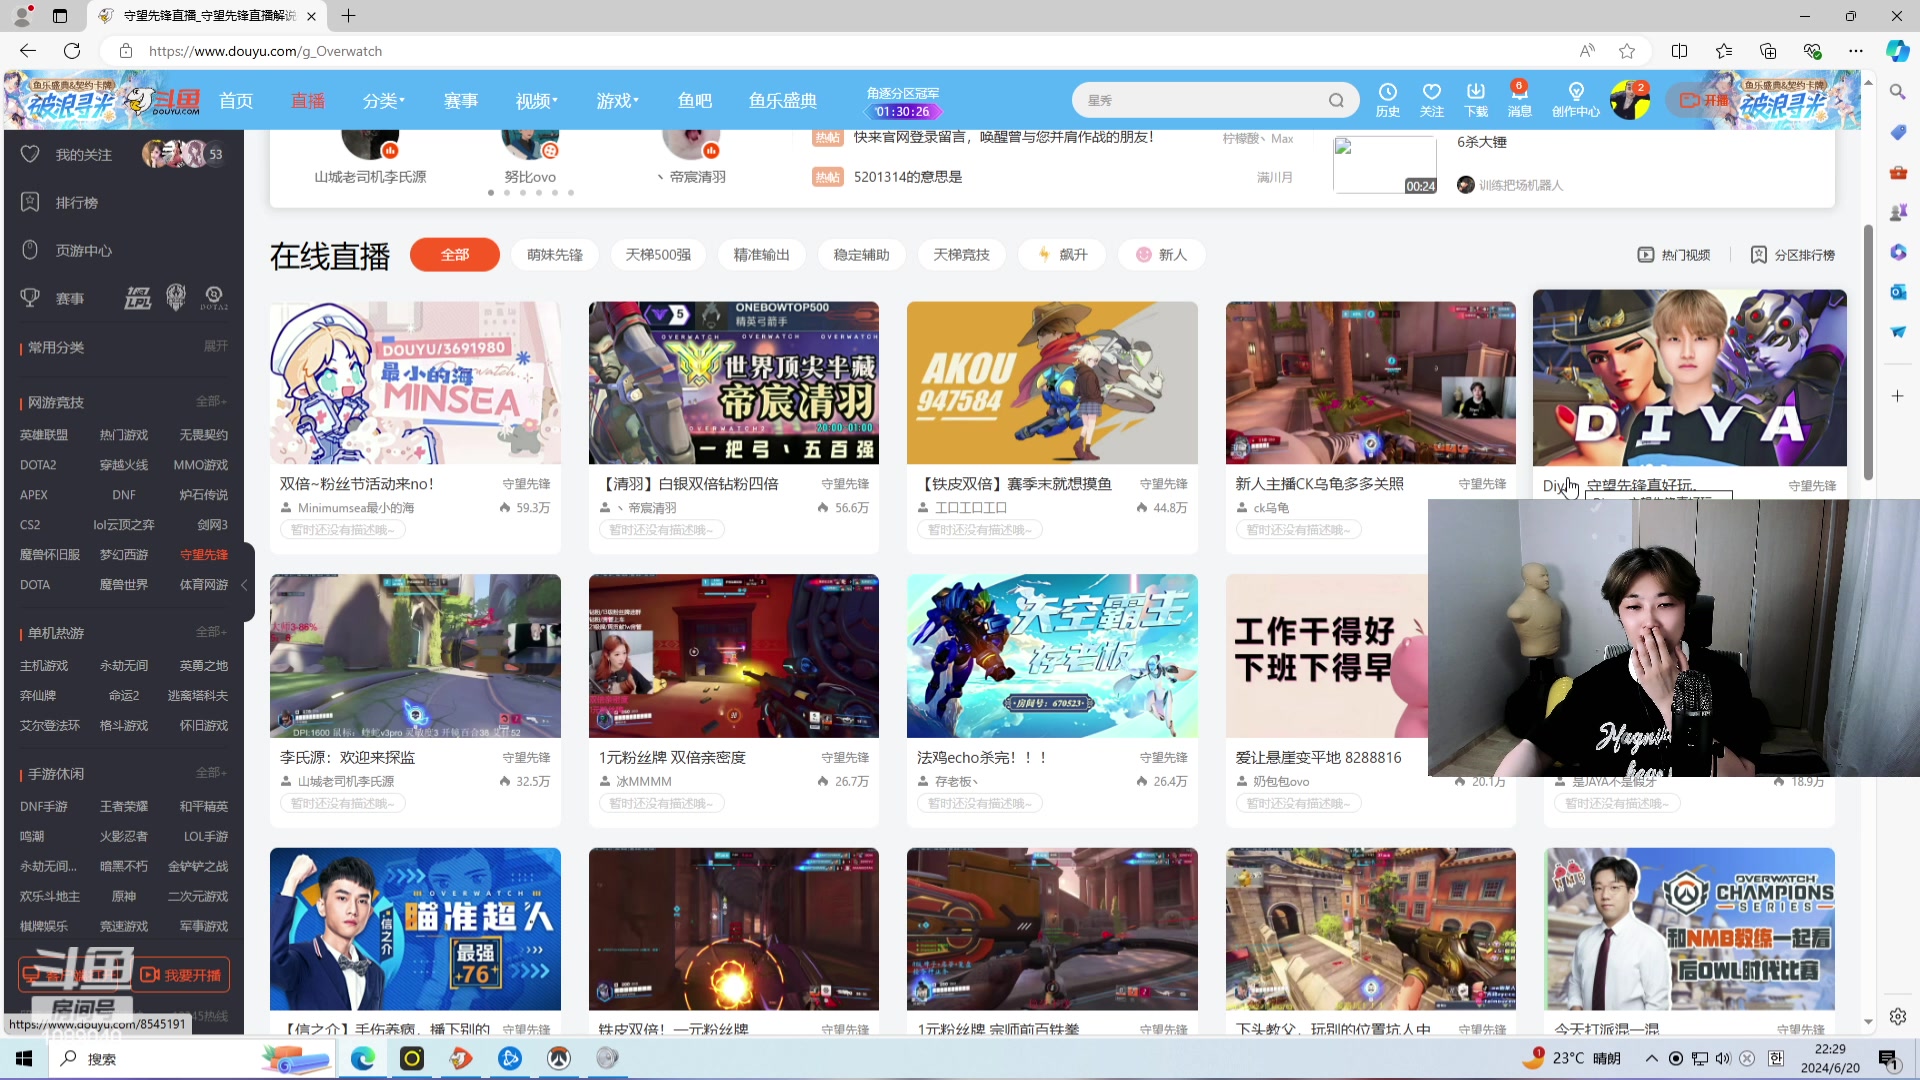Select the 飙升 filter pill
The height and width of the screenshot is (1080, 1920).
(1062, 255)
